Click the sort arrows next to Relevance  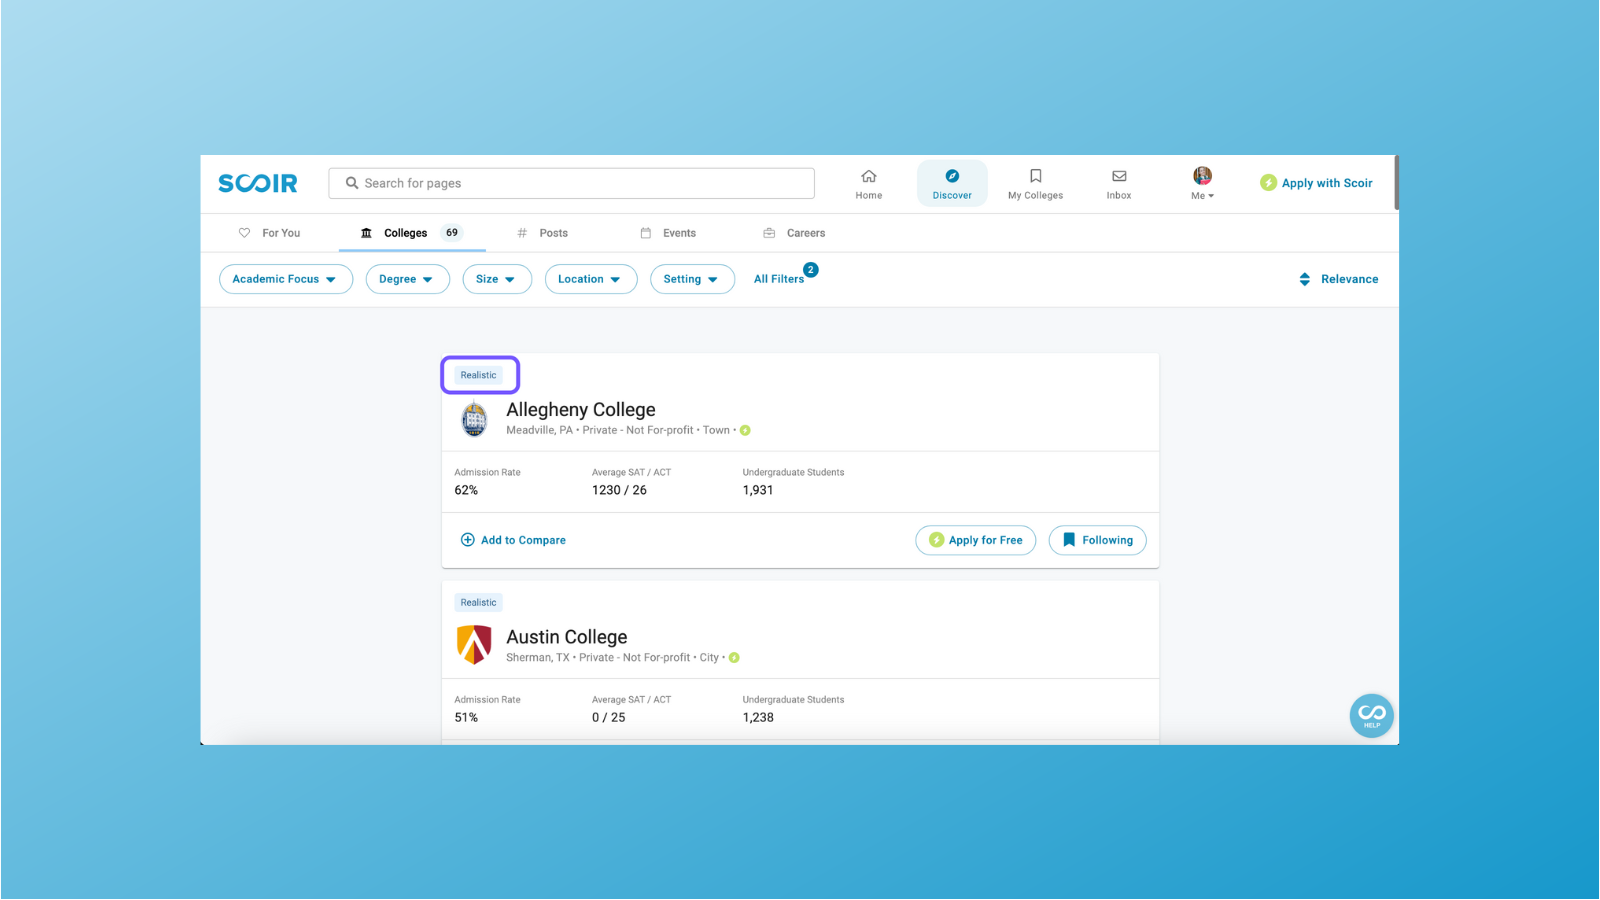(1304, 279)
